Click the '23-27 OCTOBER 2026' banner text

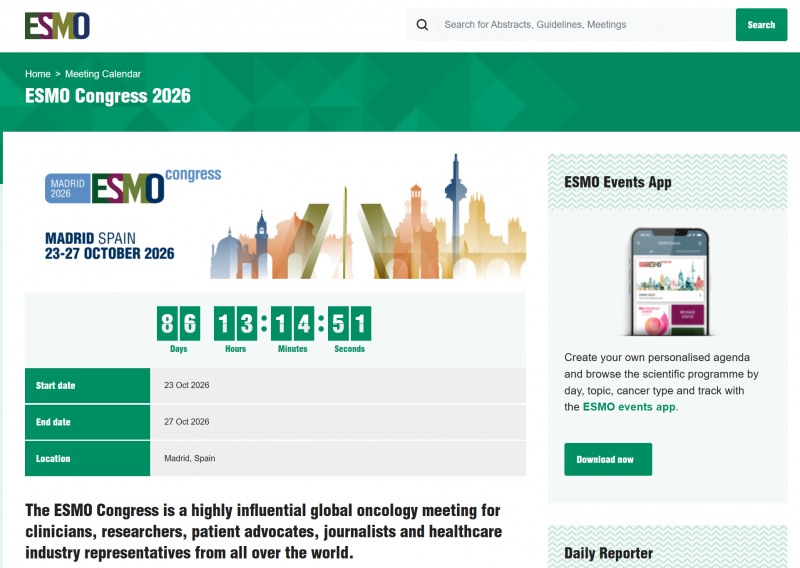tap(110, 254)
